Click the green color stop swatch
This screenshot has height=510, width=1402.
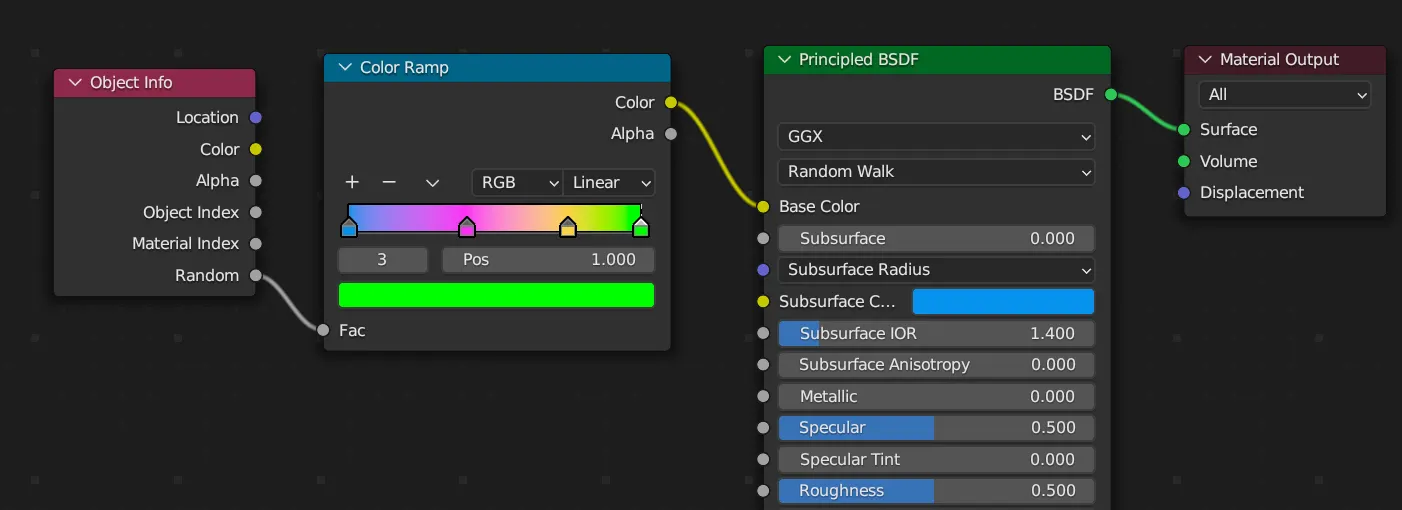tap(496, 295)
